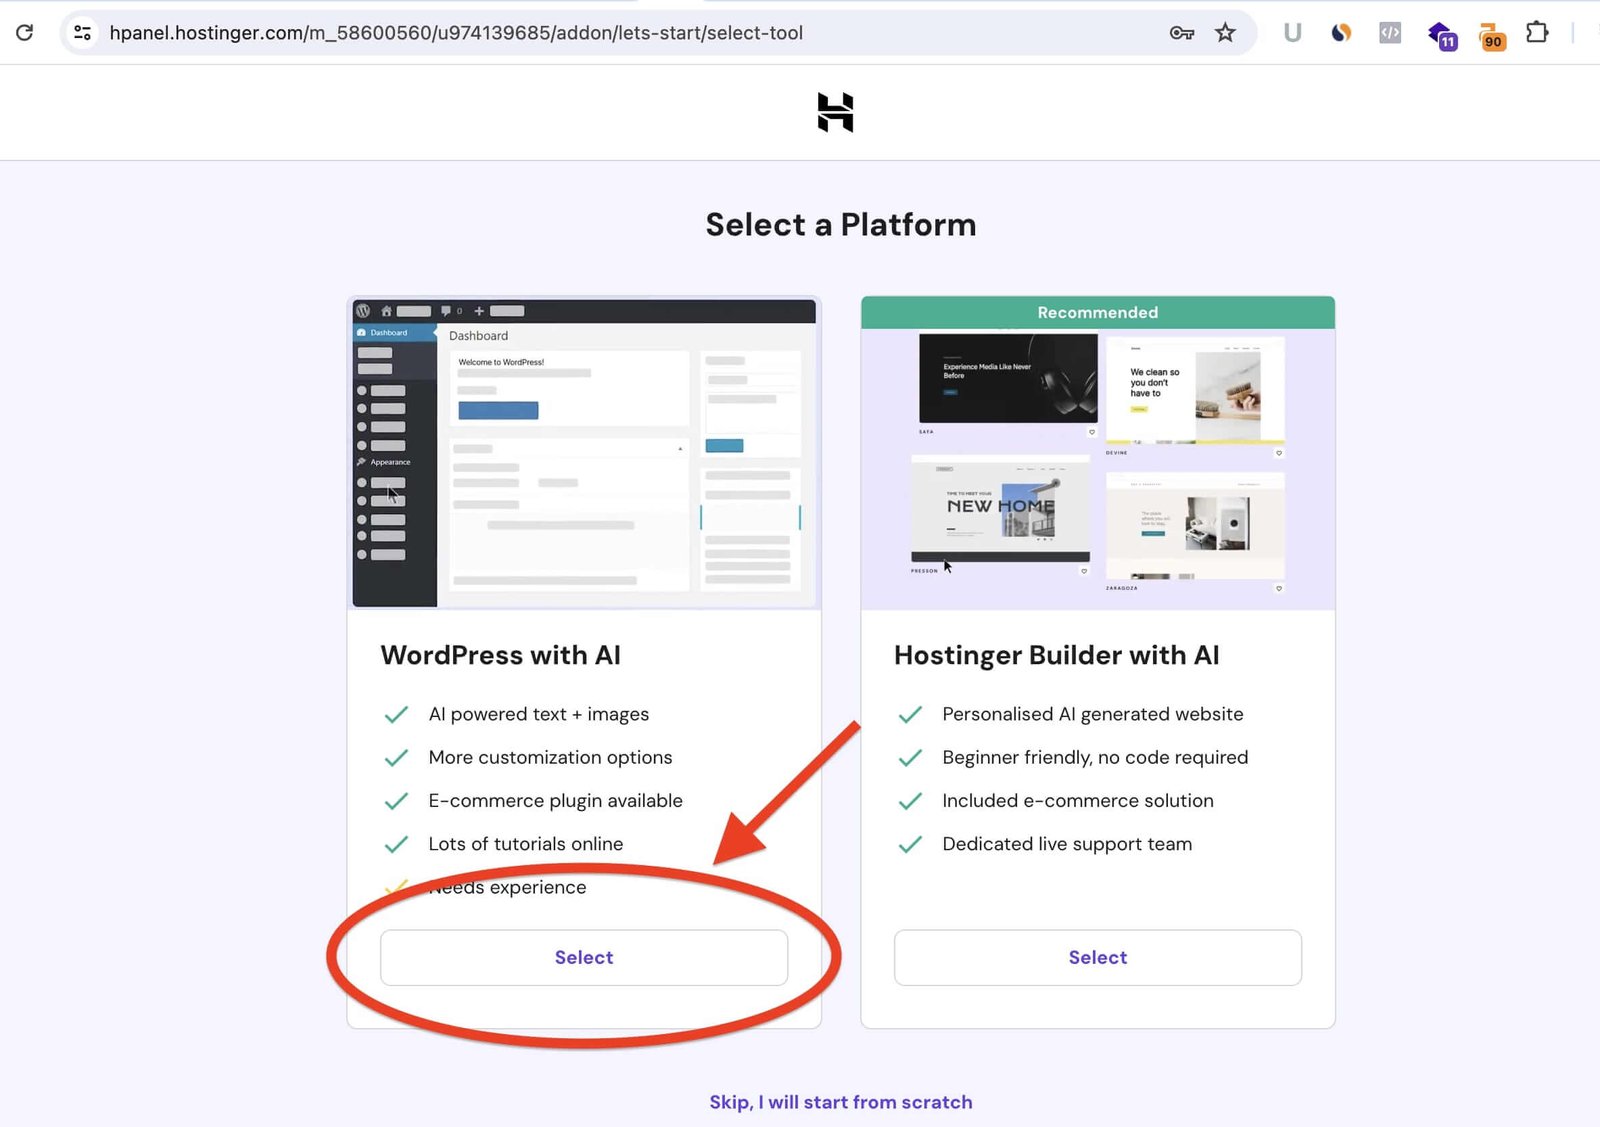Click 'Personalised AI generated website' text

pyautogui.click(x=1093, y=714)
